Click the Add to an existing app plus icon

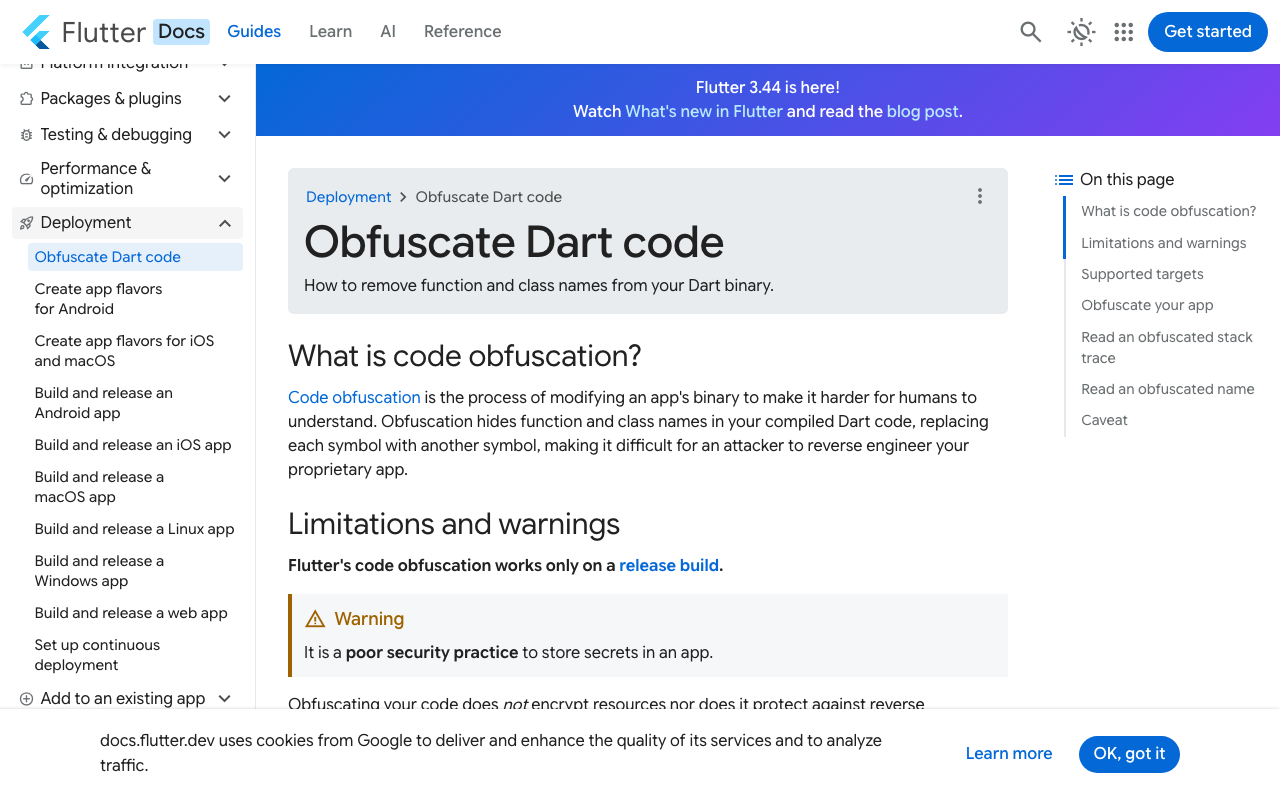pyautogui.click(x=27, y=698)
